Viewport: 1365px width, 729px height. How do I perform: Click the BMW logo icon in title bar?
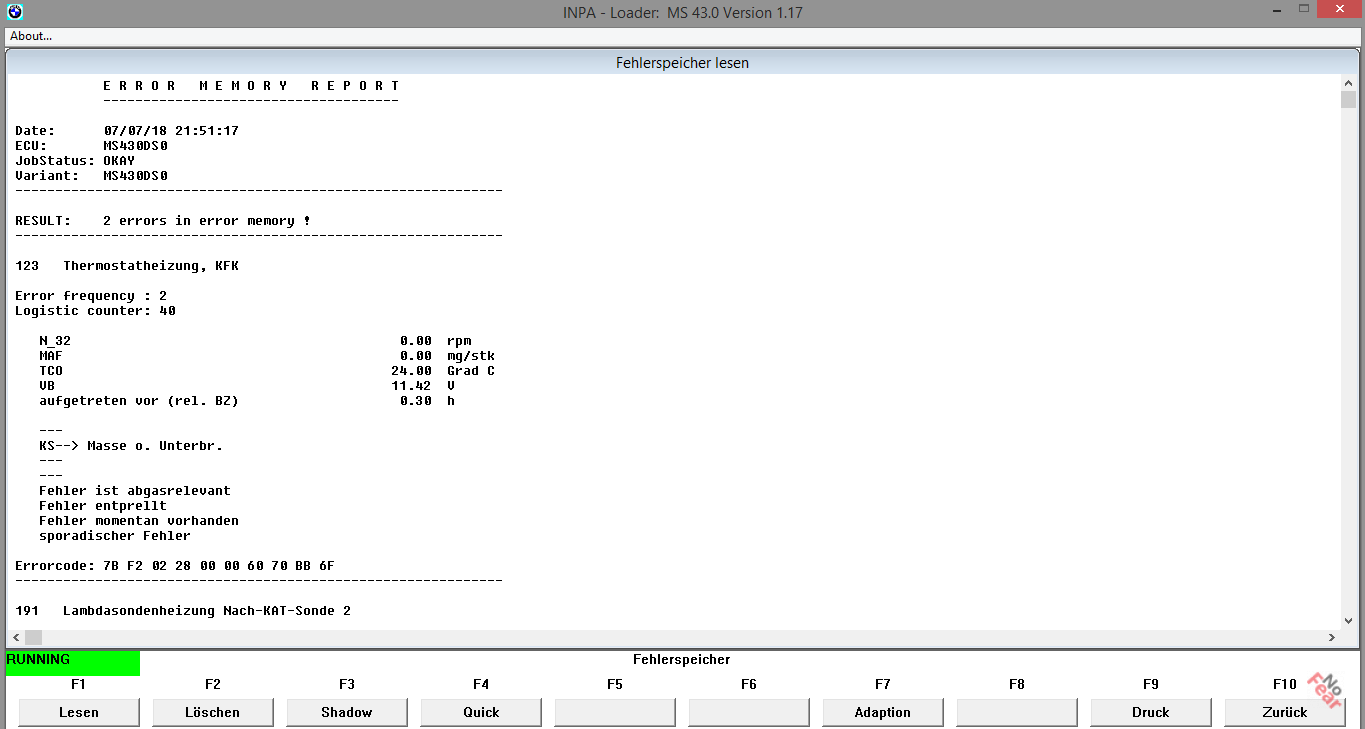[14, 12]
